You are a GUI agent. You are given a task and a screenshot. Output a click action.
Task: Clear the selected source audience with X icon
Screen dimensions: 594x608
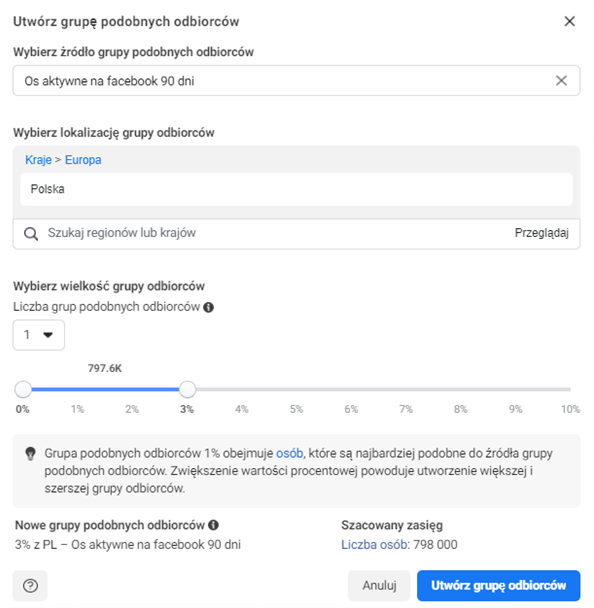[x=561, y=81]
